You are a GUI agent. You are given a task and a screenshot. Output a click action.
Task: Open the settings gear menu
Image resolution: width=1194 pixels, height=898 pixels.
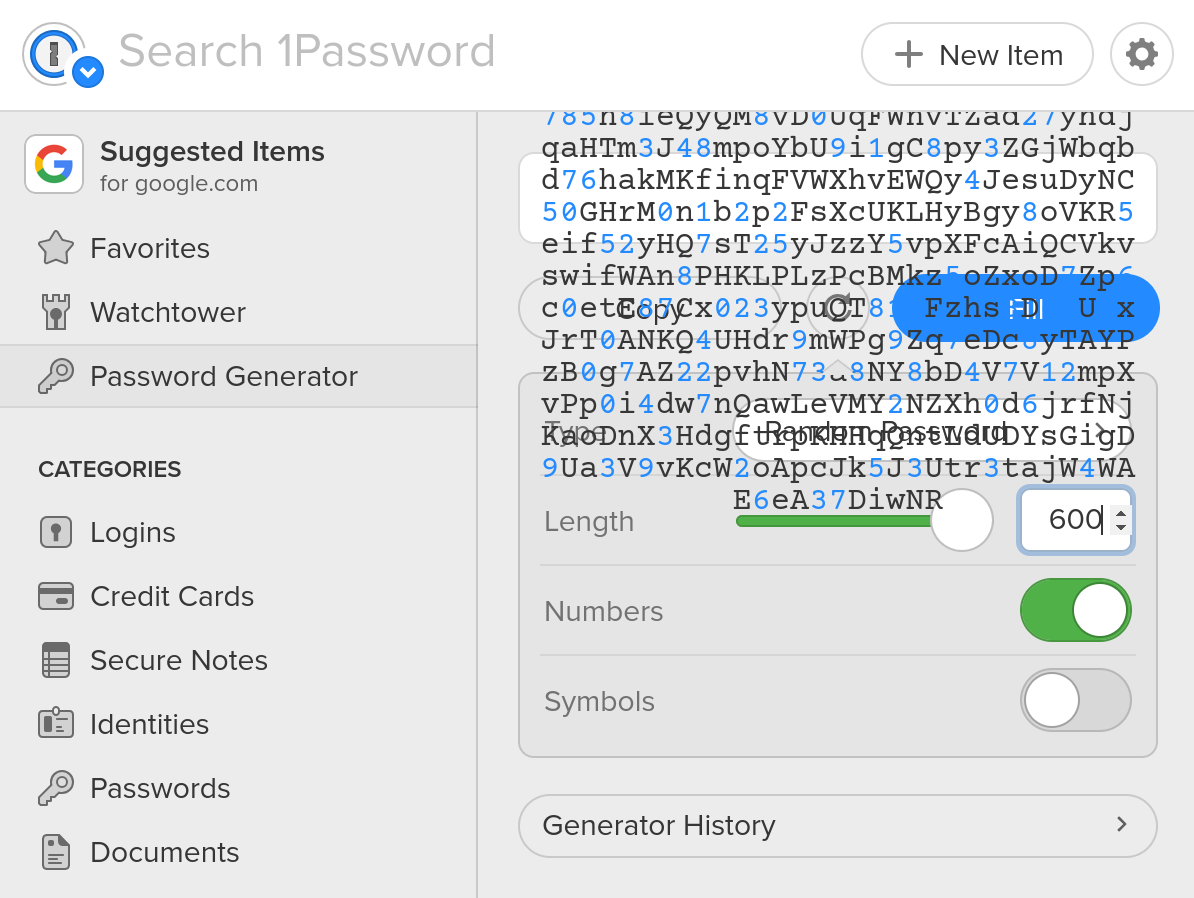coord(1141,54)
